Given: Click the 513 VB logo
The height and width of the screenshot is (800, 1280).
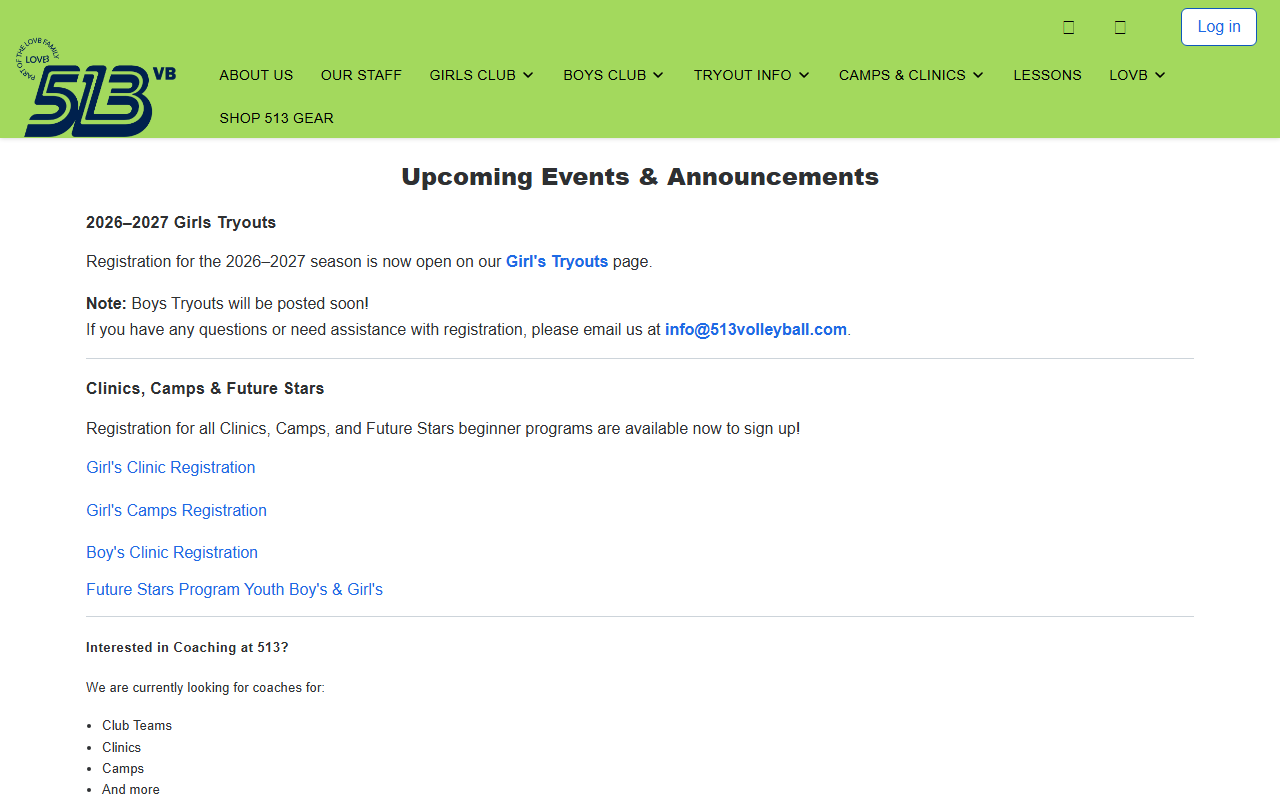Looking at the screenshot, I should pyautogui.click(x=97, y=88).
